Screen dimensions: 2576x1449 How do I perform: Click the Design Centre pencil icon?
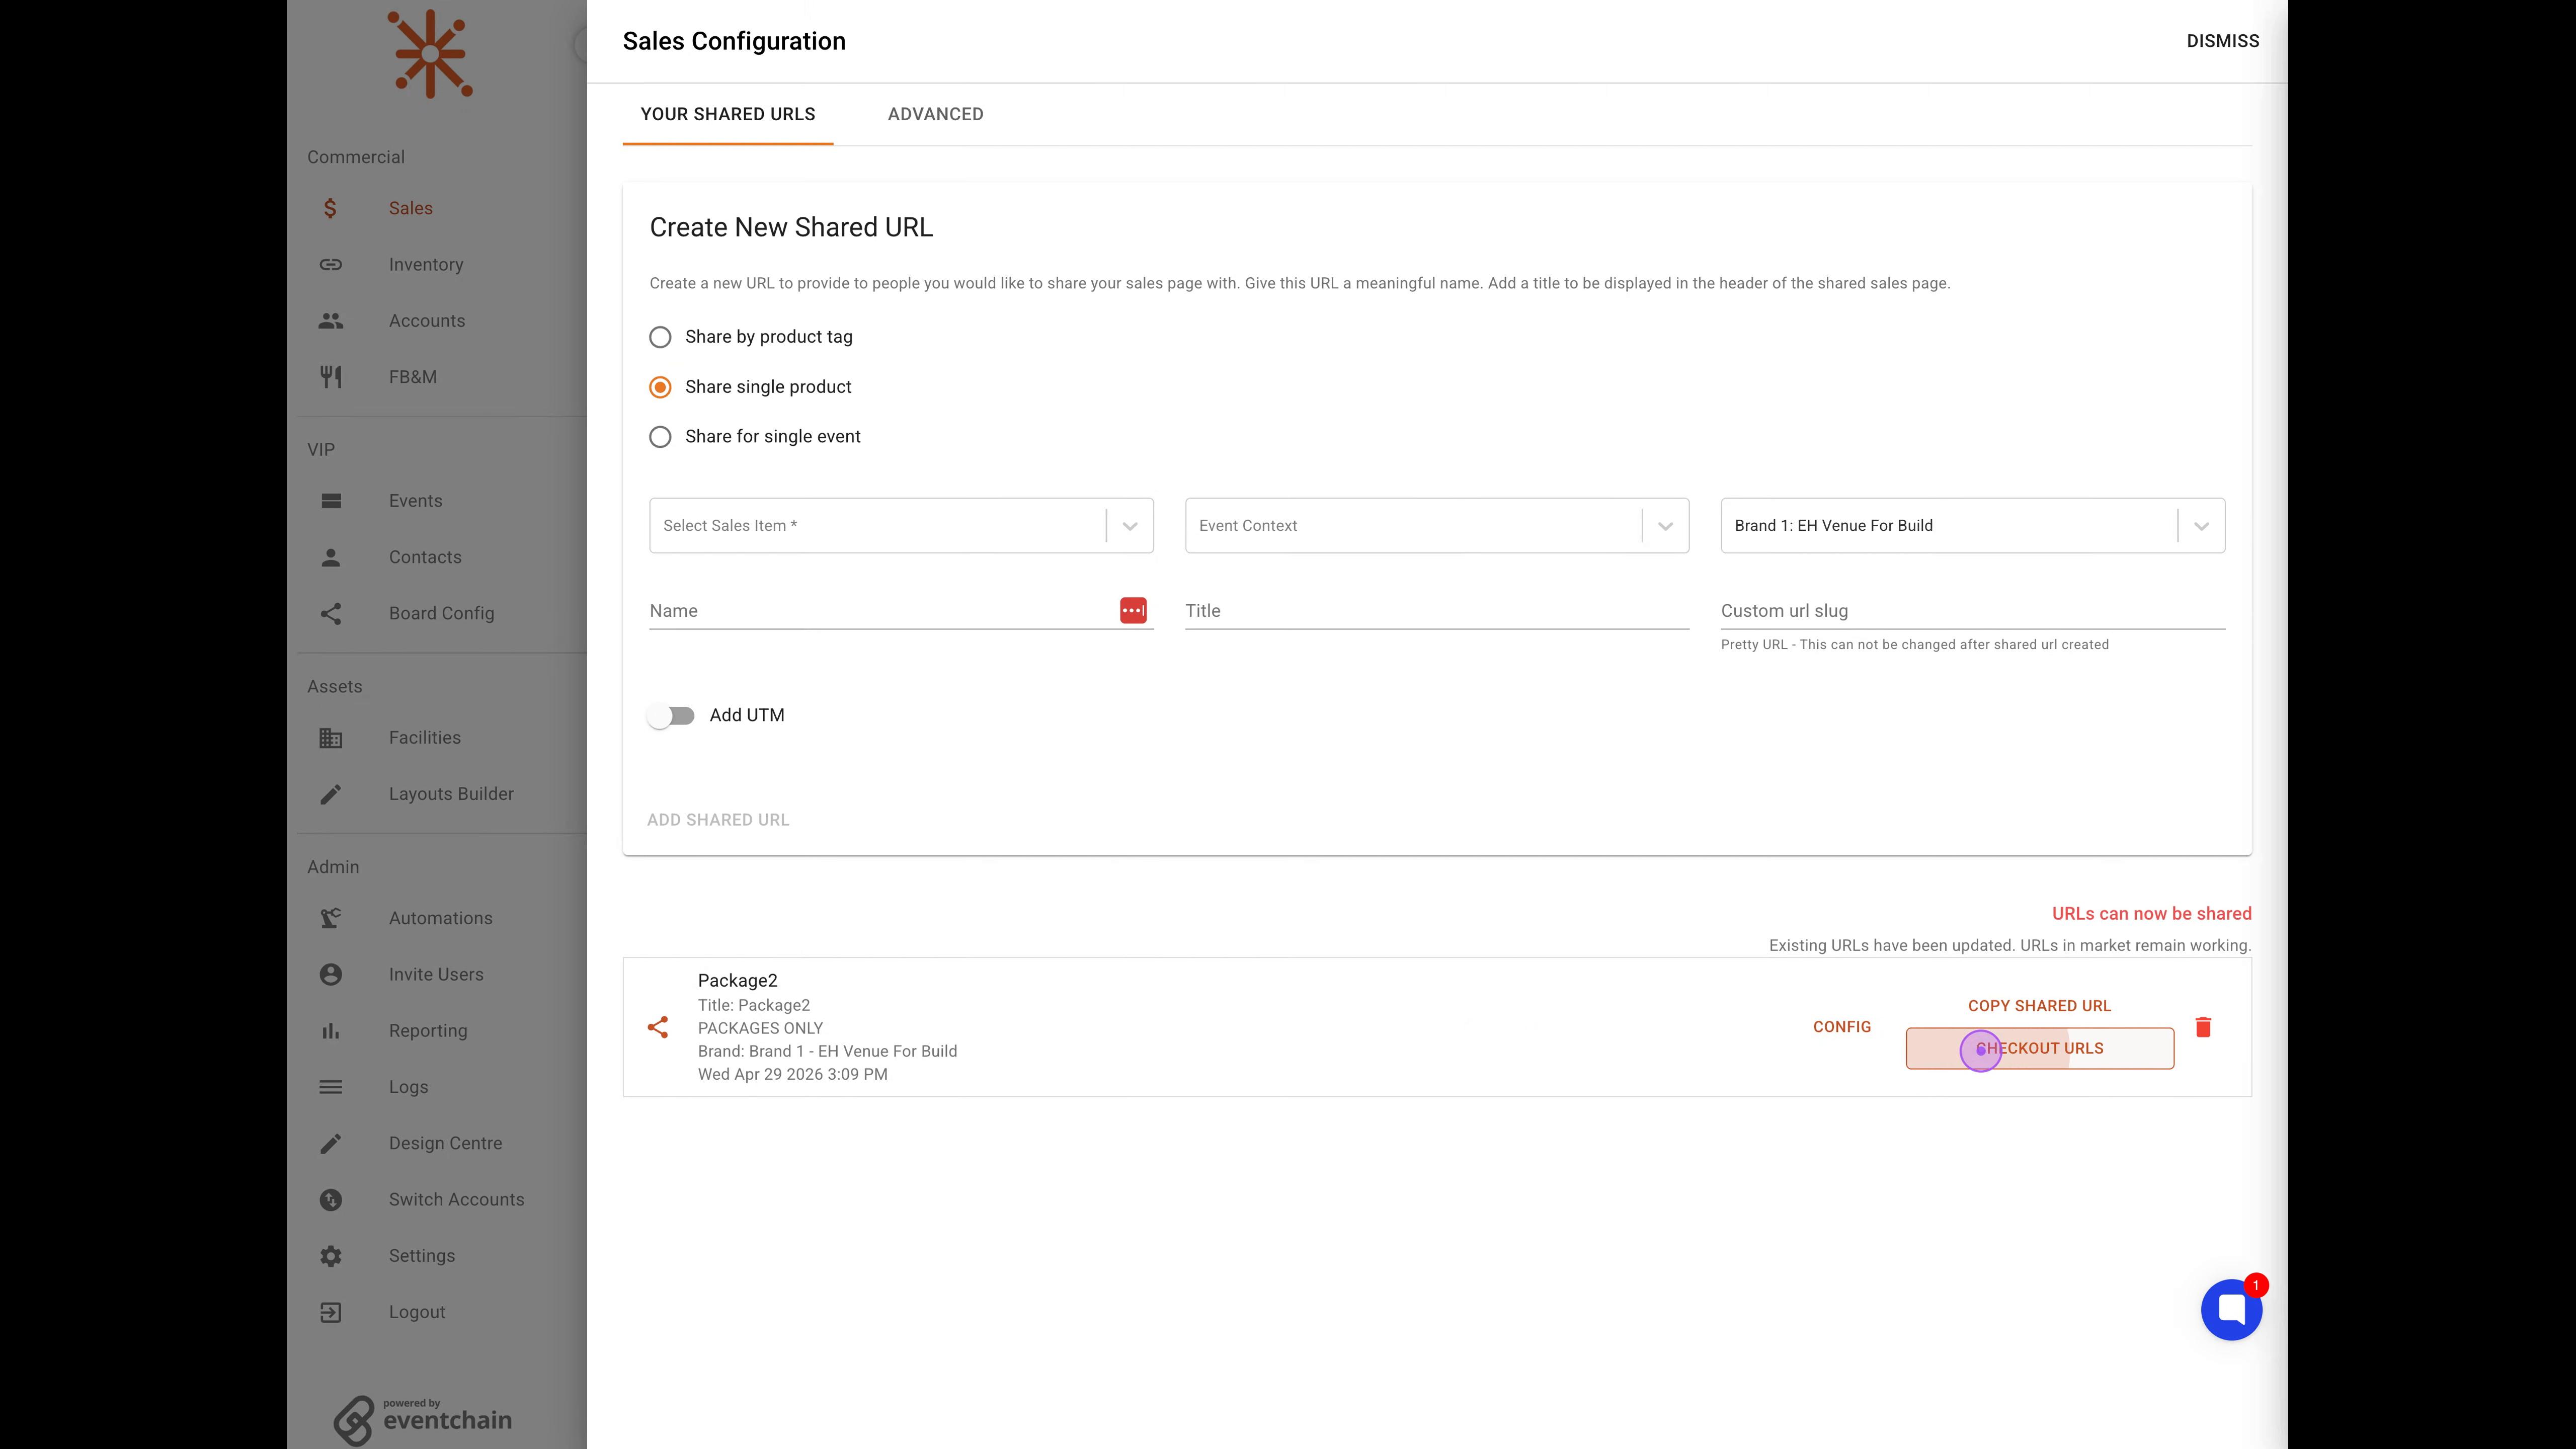pyautogui.click(x=331, y=1143)
